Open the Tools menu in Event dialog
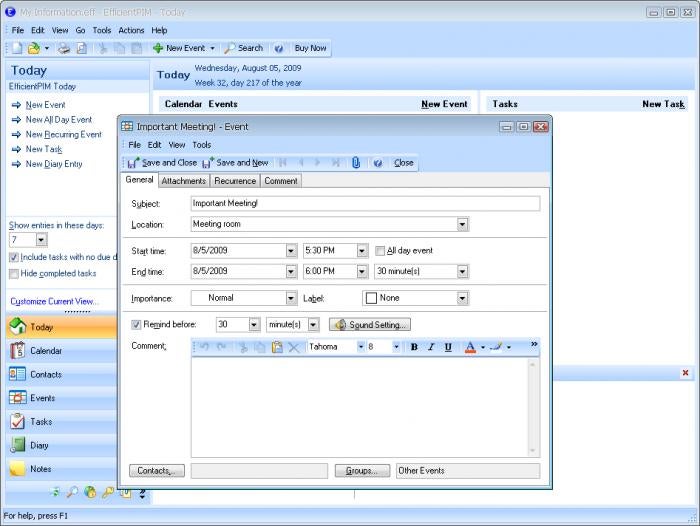Screen dimensions: 700x526 pyautogui.click(x=202, y=145)
